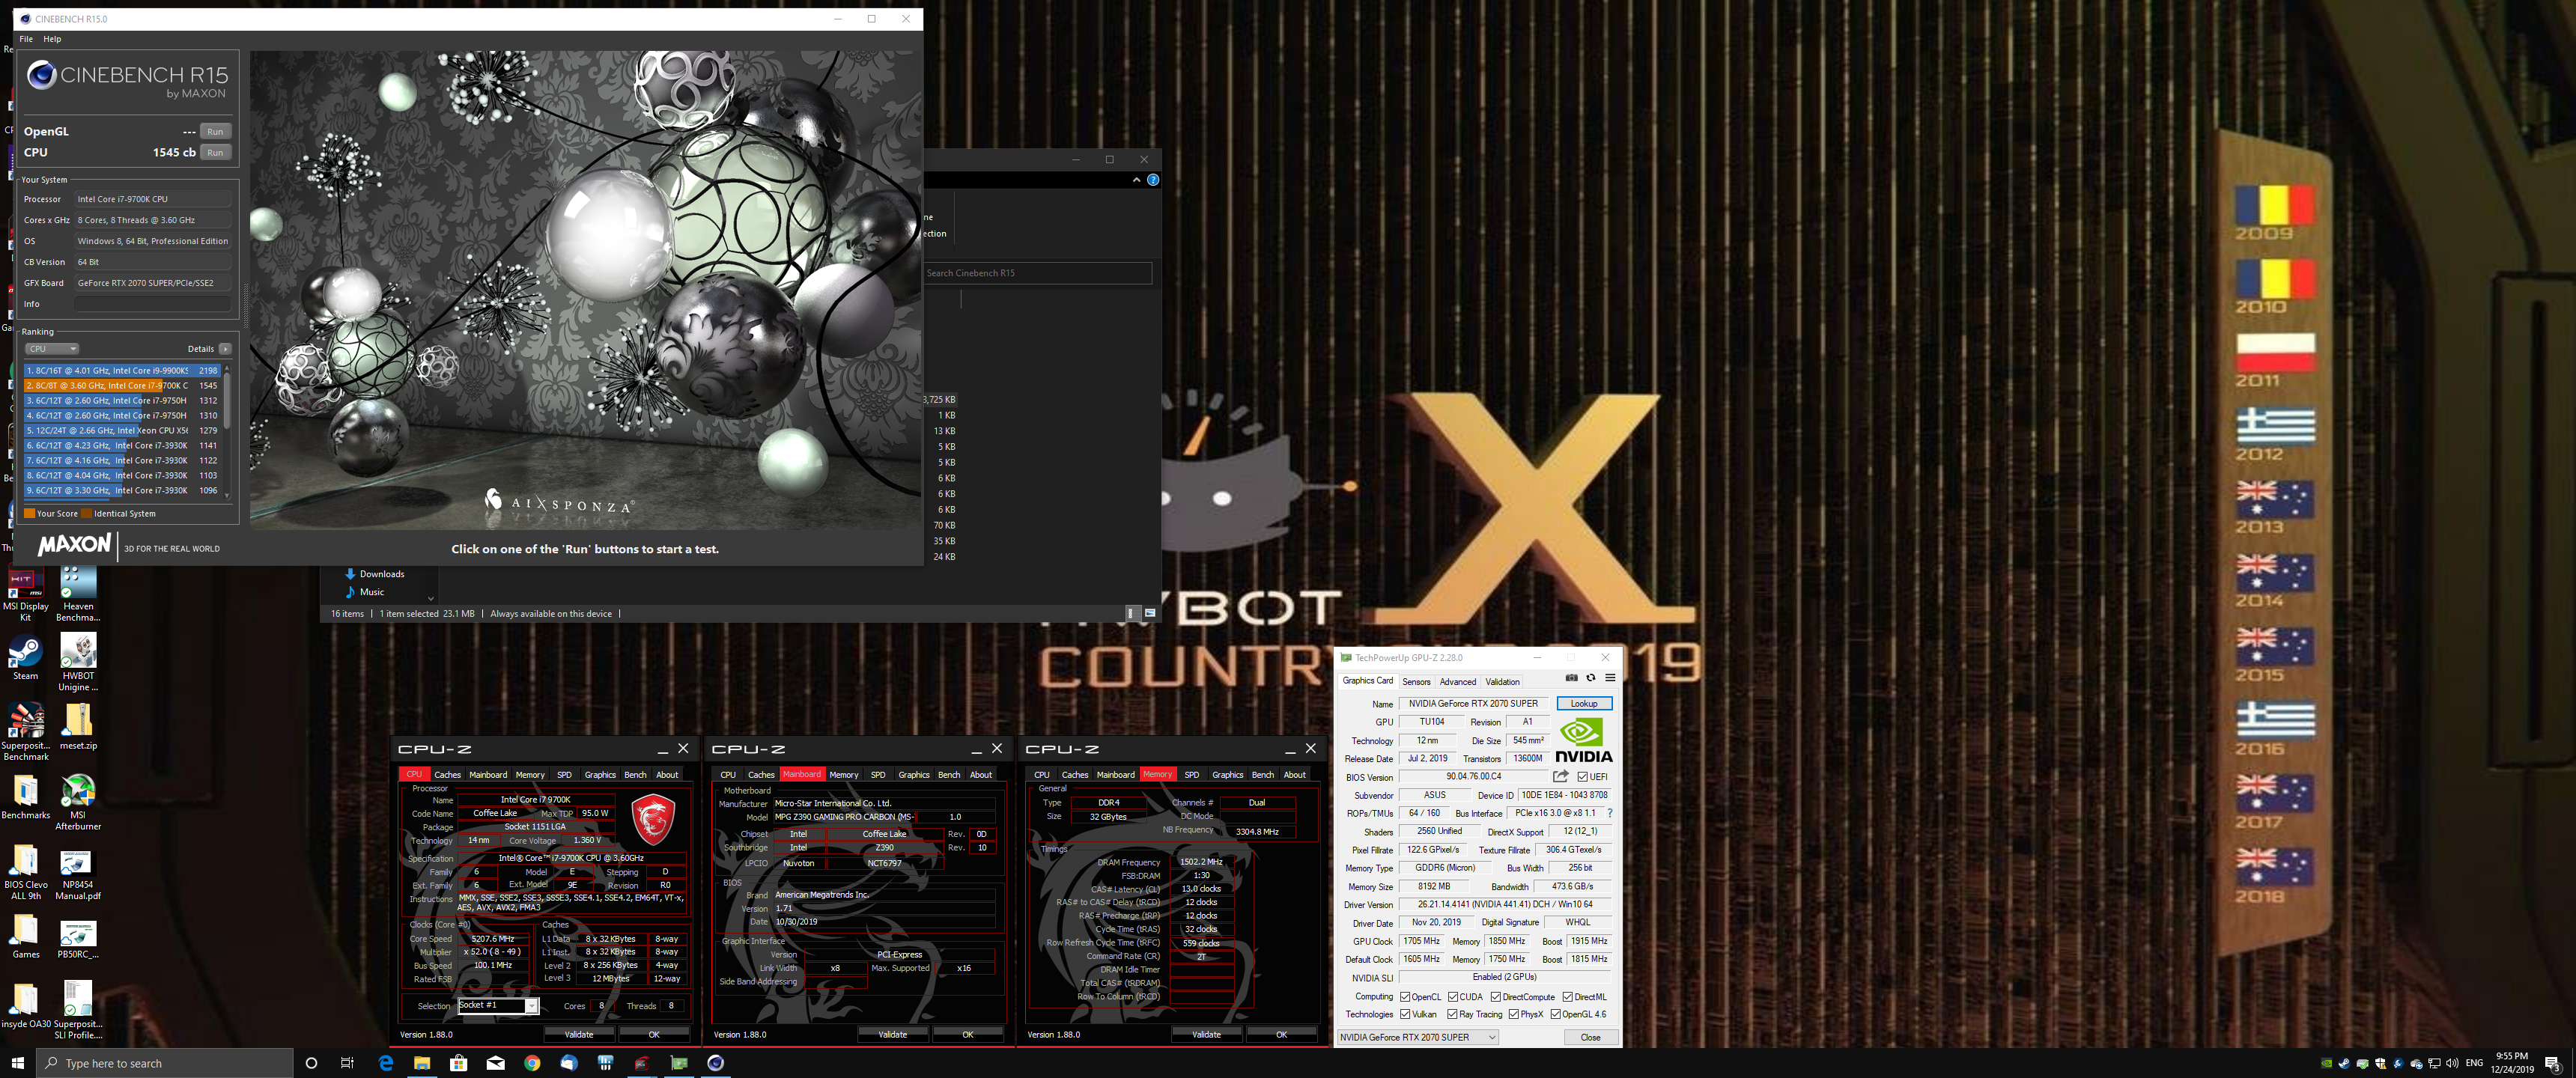Open the MSI Afterburner desktop icon
Viewport: 2576px width, 1078px height.
pos(78,802)
